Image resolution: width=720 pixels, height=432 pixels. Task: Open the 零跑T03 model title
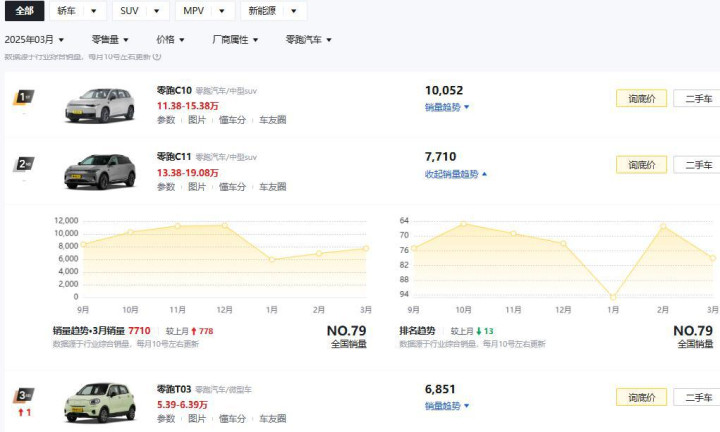[x=174, y=389]
